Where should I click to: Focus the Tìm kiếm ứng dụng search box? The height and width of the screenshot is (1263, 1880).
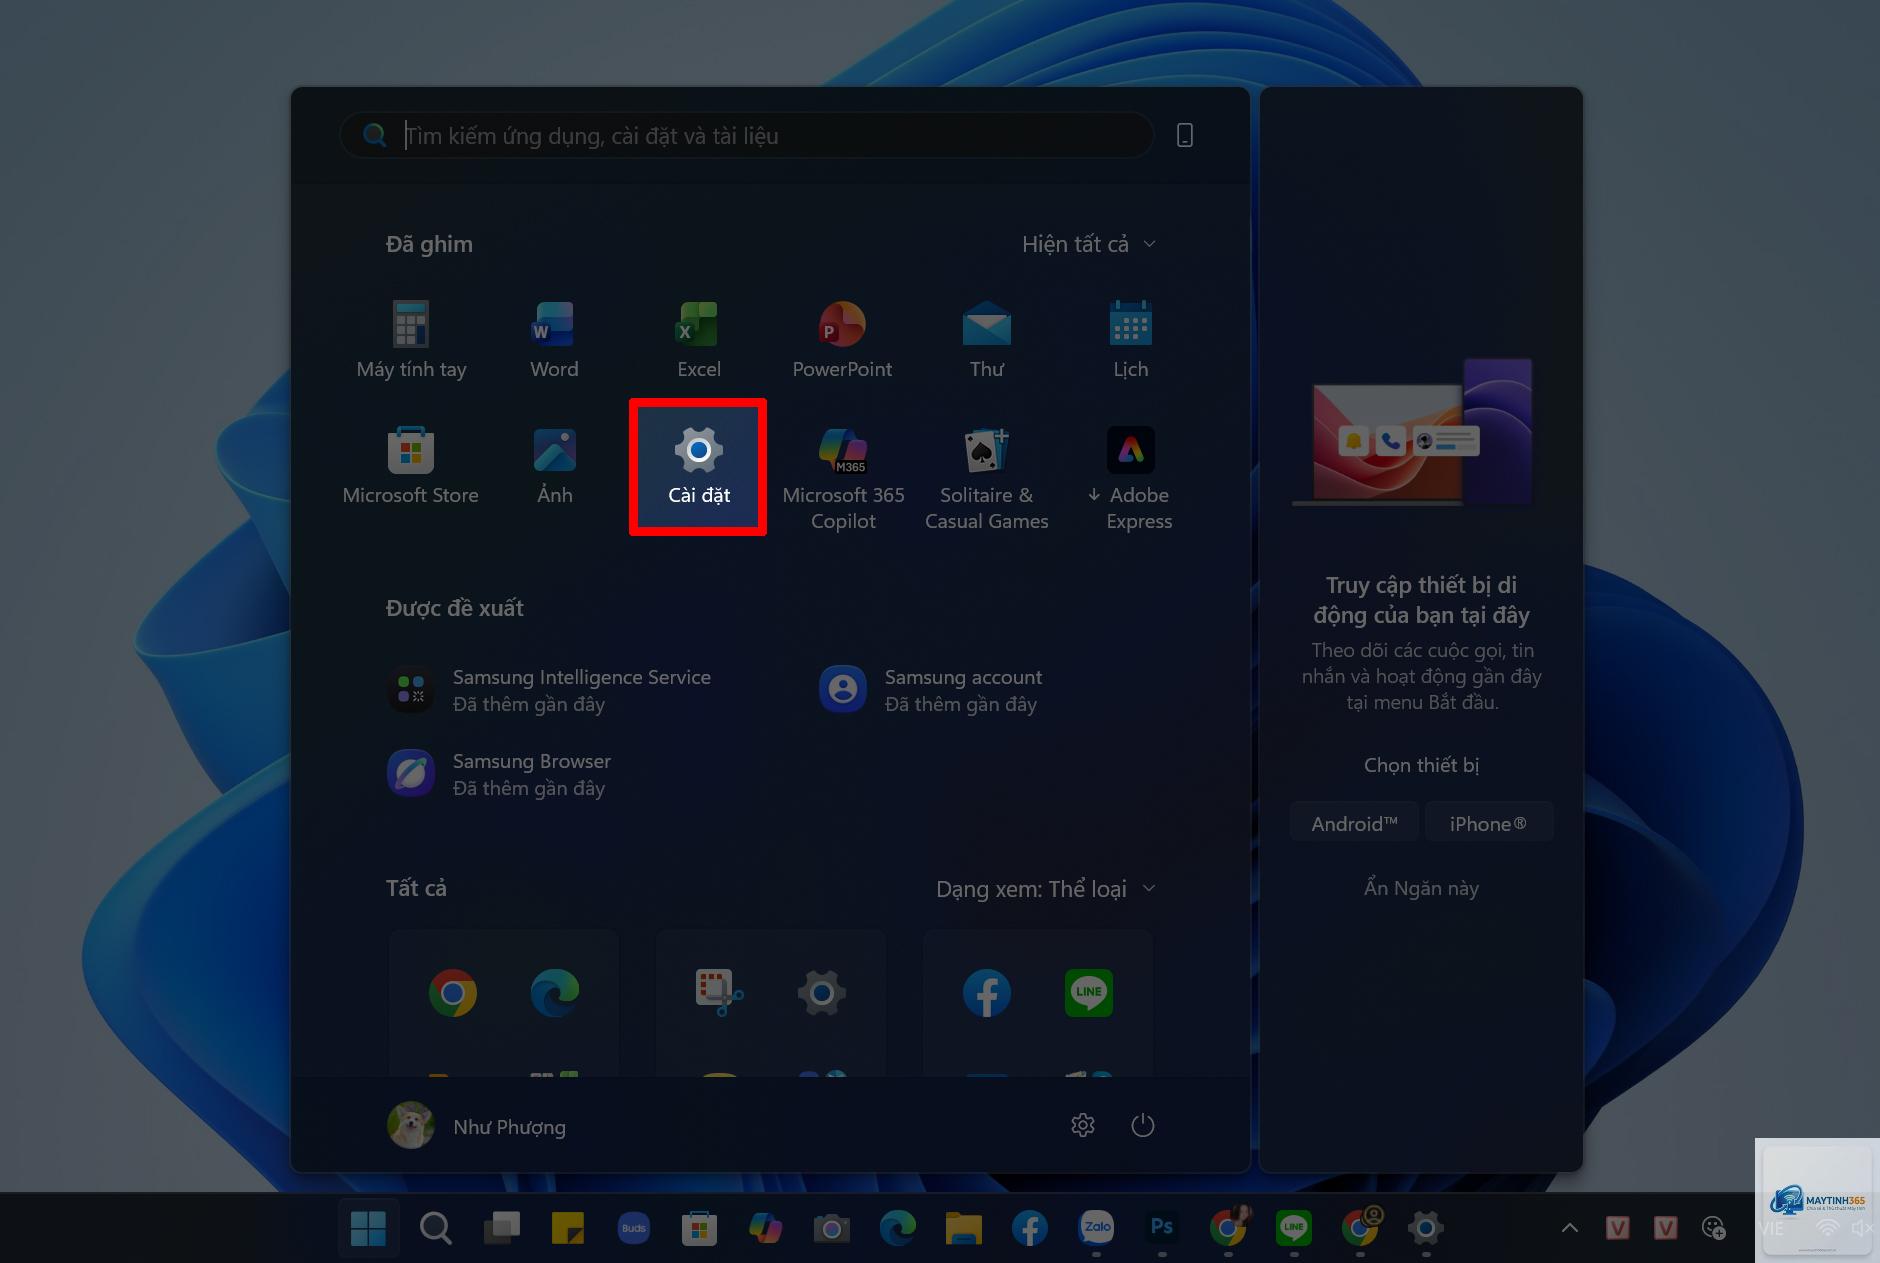(746, 135)
